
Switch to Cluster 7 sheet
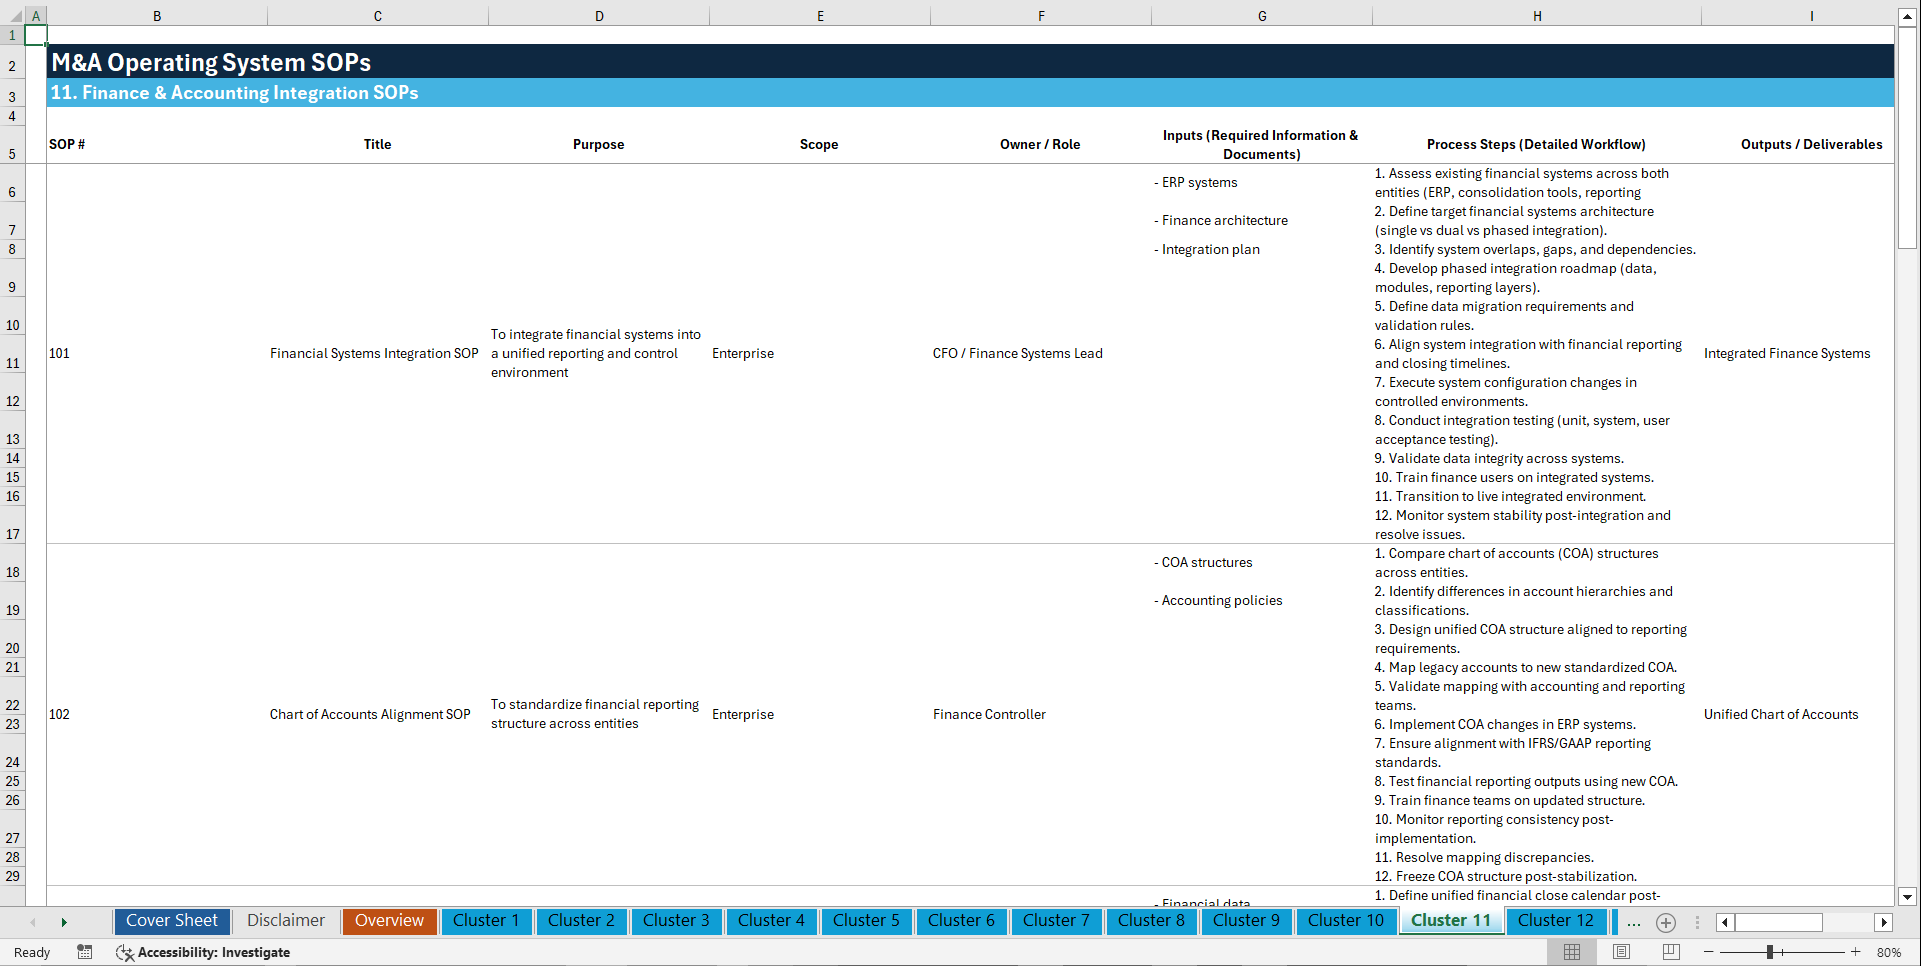[1056, 921]
